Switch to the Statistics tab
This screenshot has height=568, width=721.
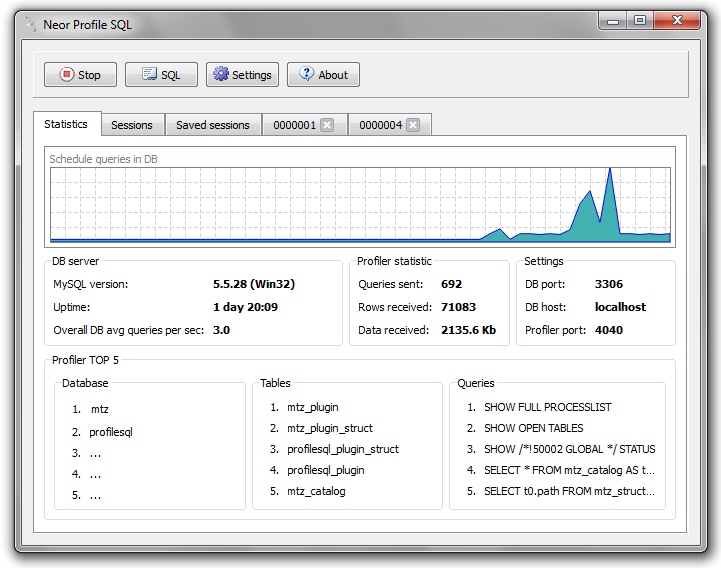[67, 124]
